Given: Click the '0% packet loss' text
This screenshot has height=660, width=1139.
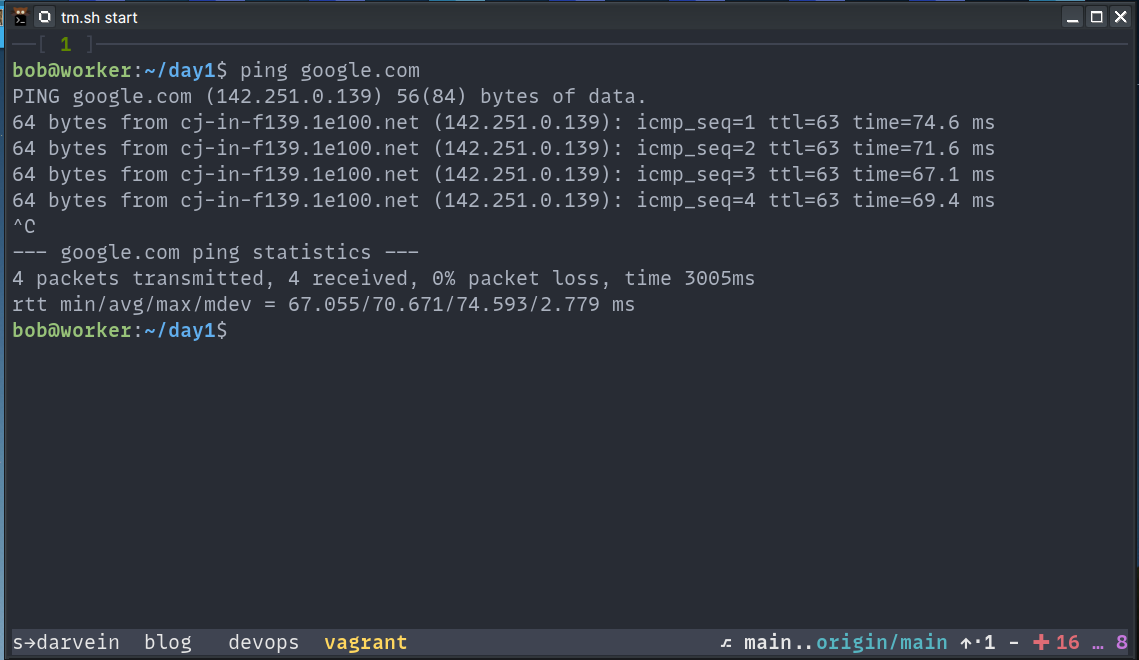Looking at the screenshot, I should click(516, 279).
